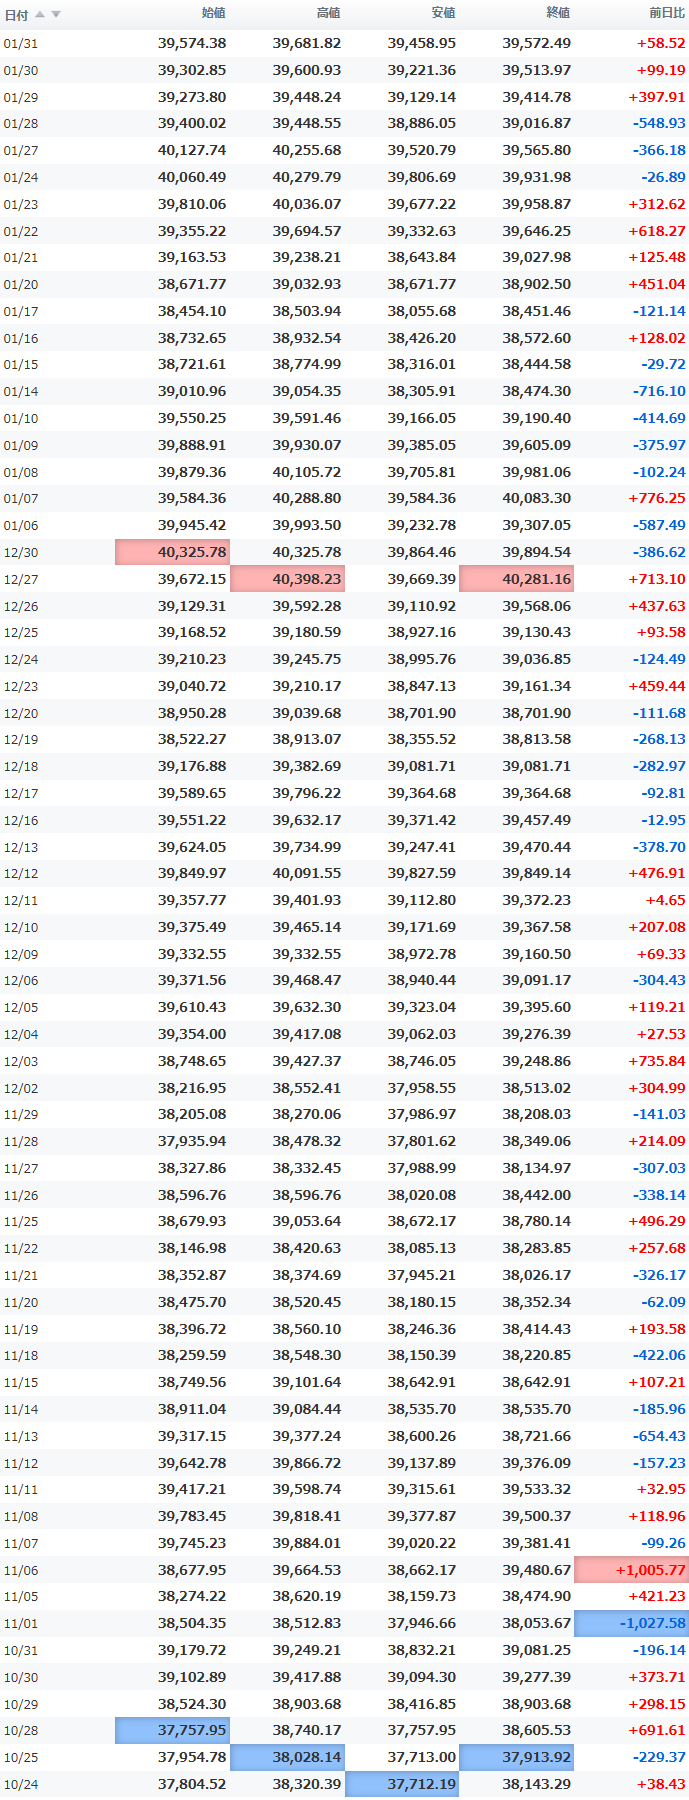The height and width of the screenshot is (1800, 689).
Task: Select closing price 38,902.50 on 01/20
Action: (537, 285)
